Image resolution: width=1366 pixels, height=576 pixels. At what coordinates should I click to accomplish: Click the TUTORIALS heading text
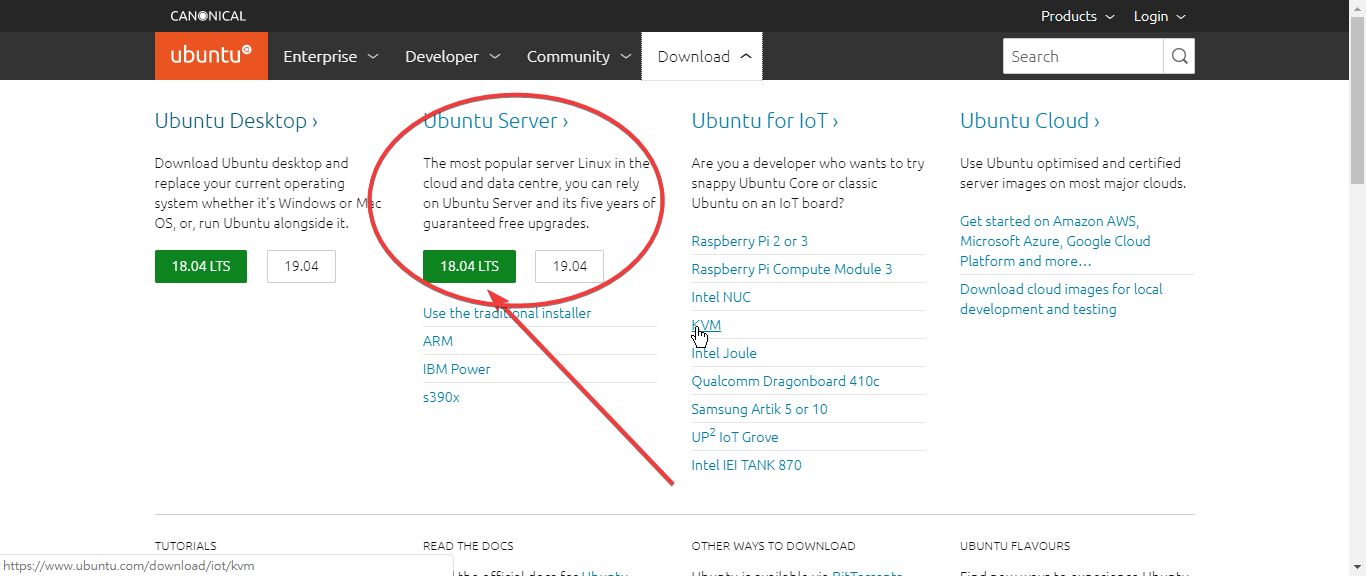[186, 546]
